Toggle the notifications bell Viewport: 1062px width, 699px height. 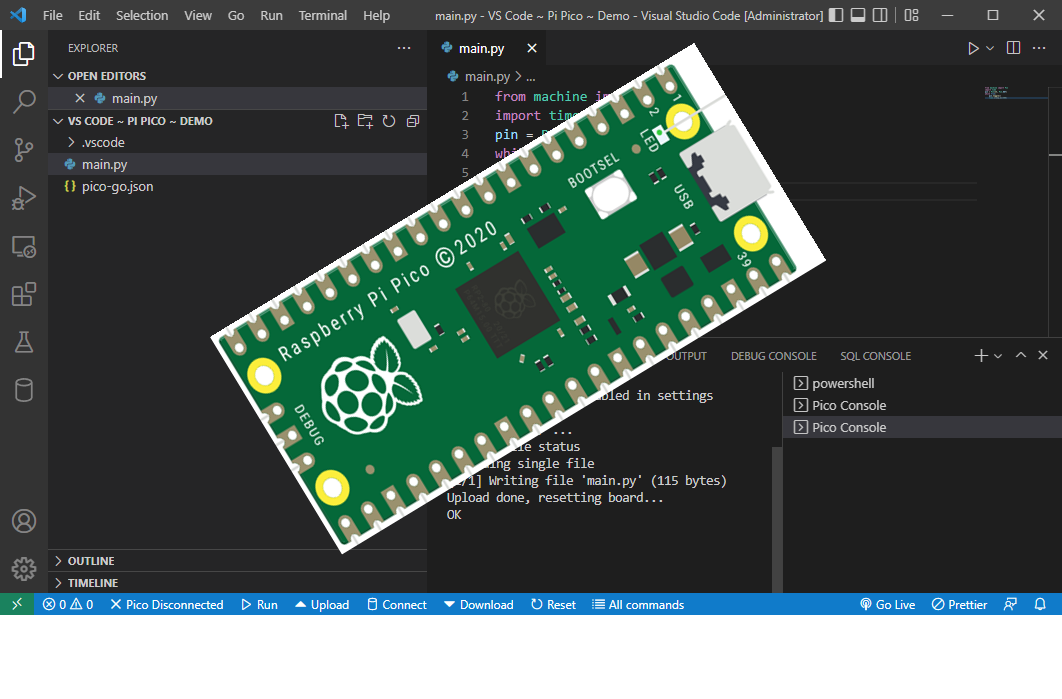coord(1040,604)
